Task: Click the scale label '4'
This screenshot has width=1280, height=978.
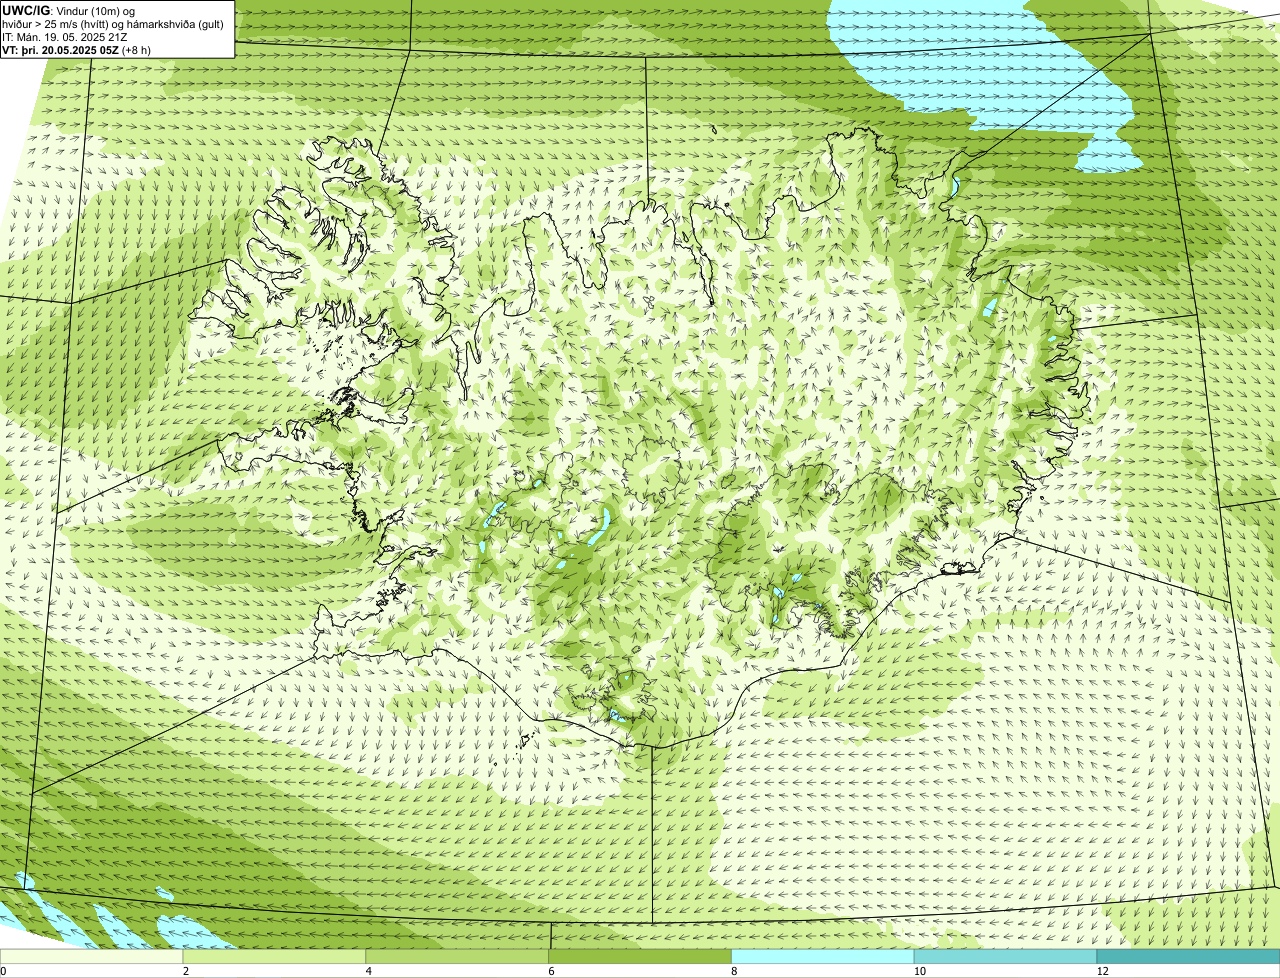Action: [x=369, y=971]
